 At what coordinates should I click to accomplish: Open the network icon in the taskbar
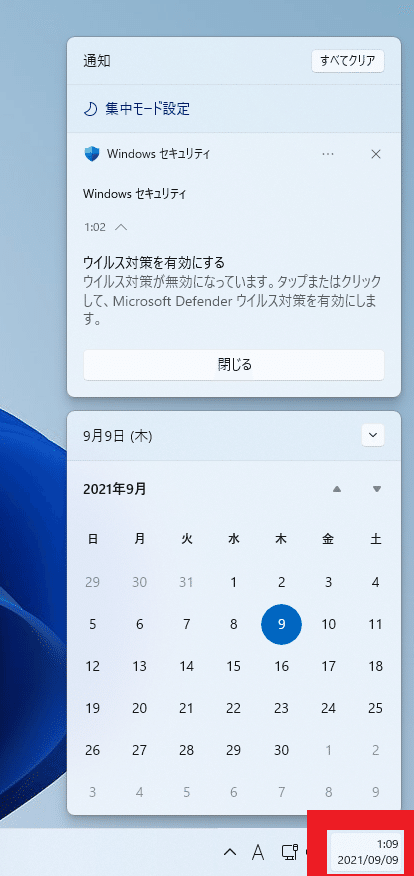click(x=289, y=853)
